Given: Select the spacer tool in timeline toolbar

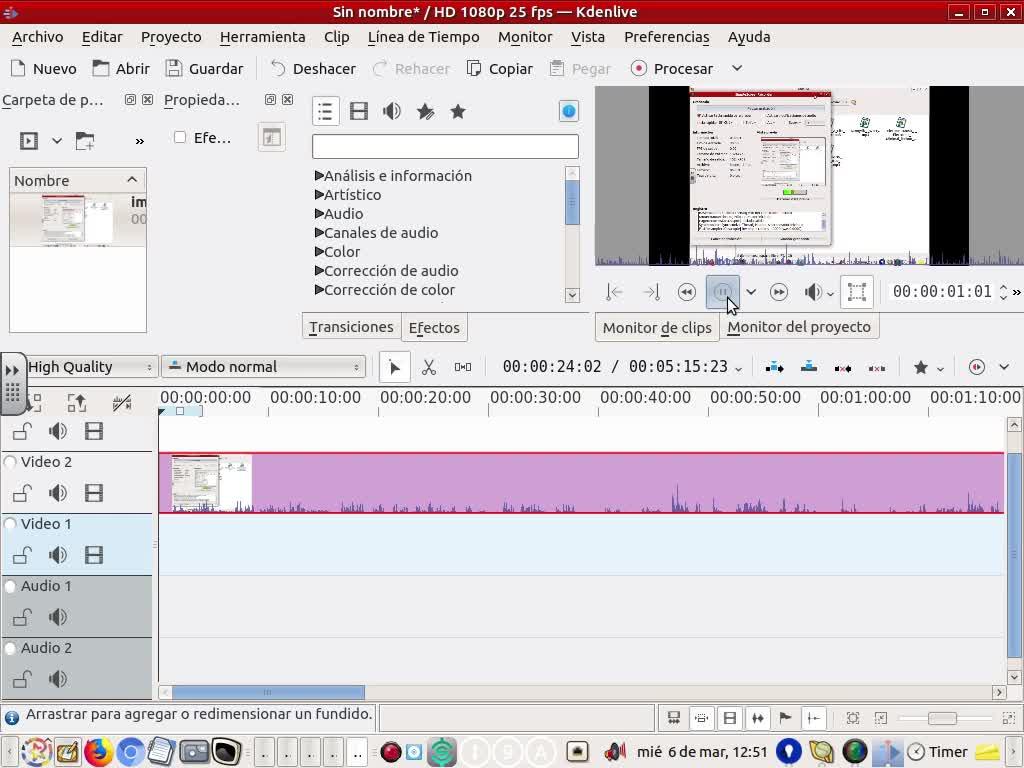Looking at the screenshot, I should pyautogui.click(x=463, y=367).
